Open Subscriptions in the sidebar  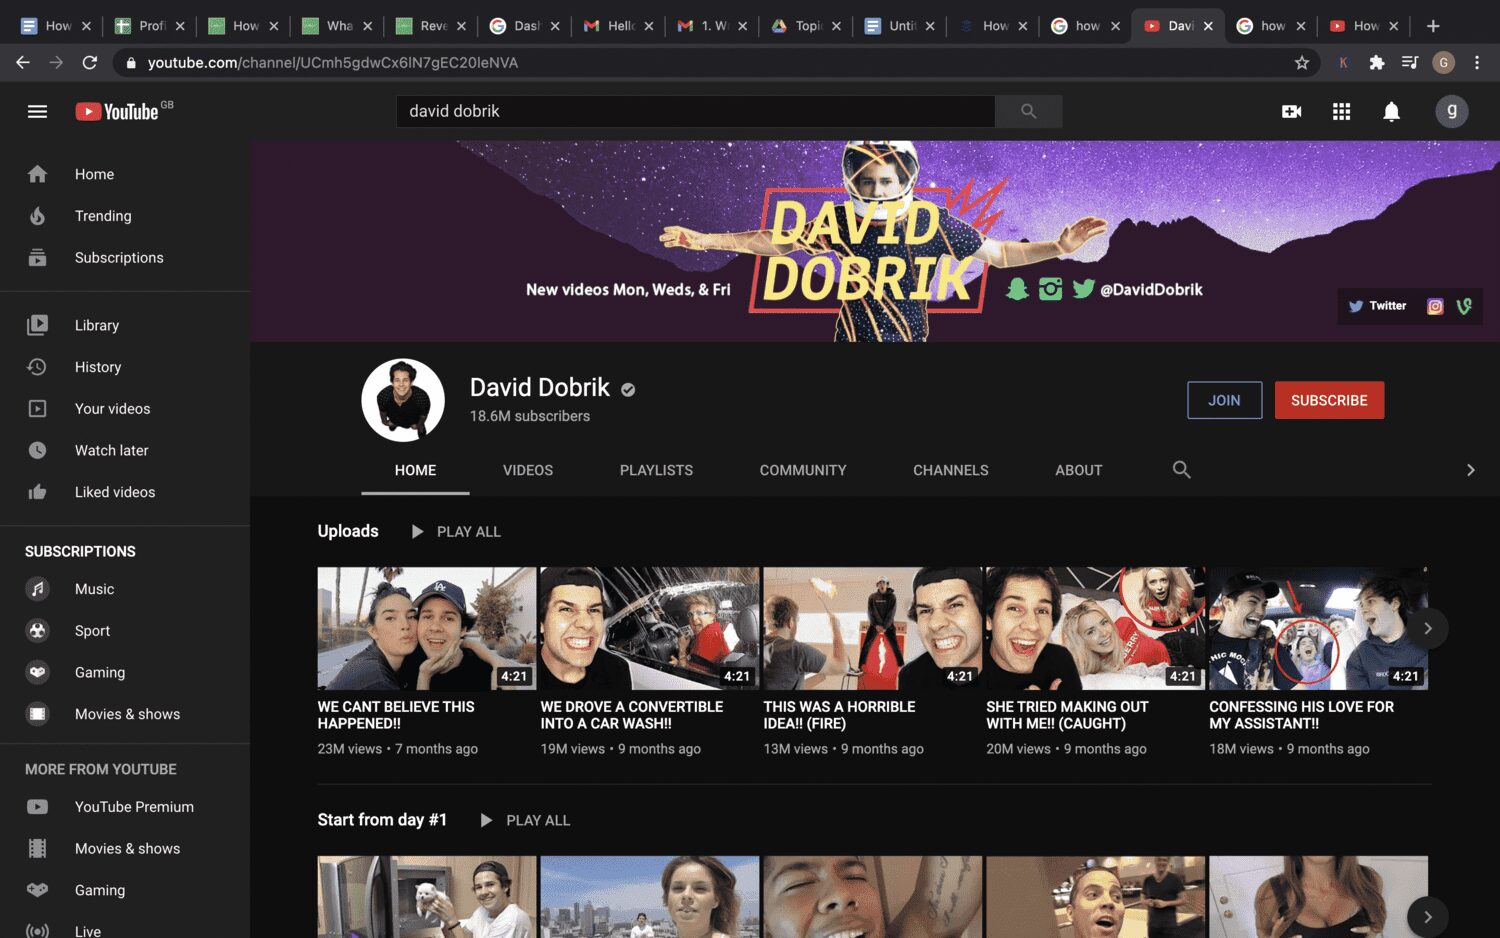click(125, 258)
